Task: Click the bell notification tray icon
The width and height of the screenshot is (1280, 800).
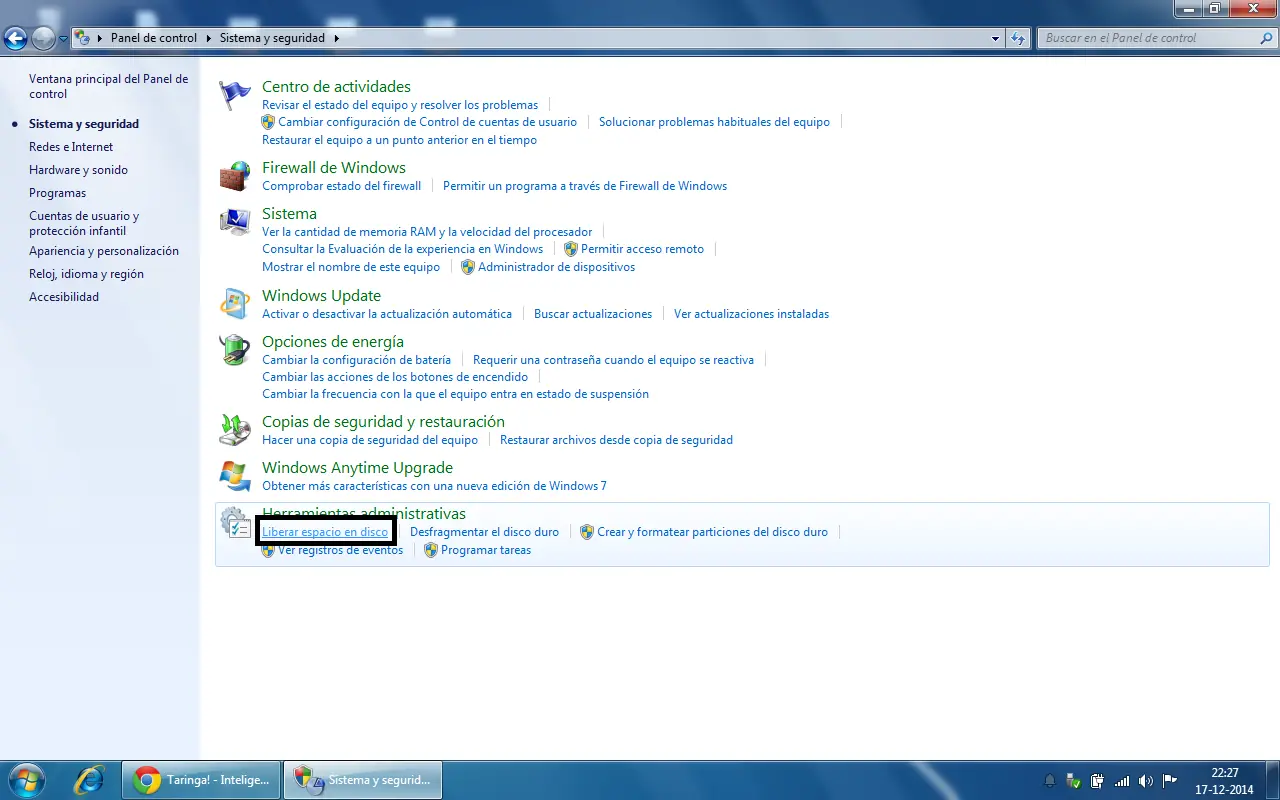Action: pyautogui.click(x=1050, y=780)
